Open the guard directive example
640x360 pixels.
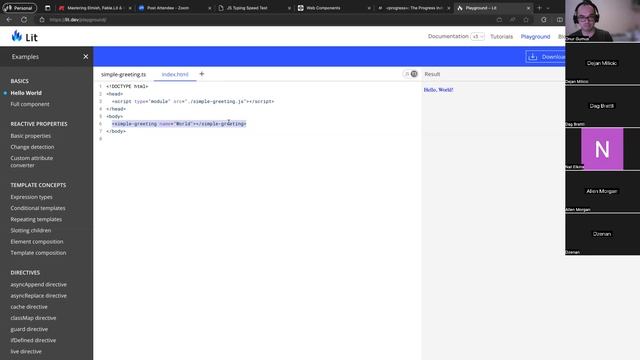(29, 329)
